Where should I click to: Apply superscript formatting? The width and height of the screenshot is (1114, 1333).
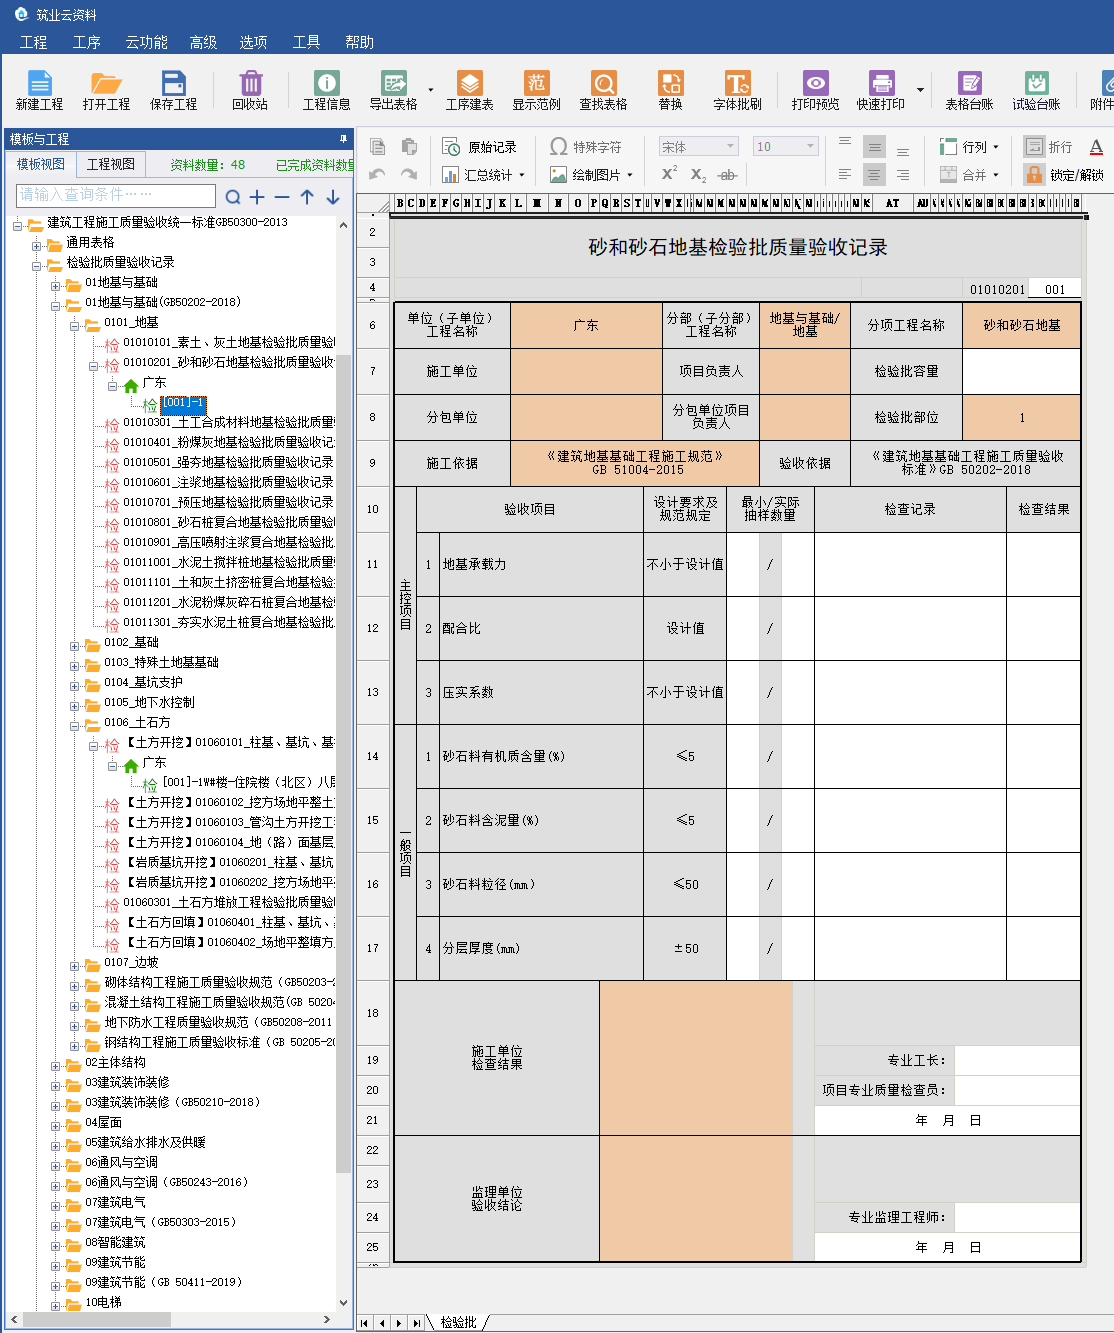pyautogui.click(x=669, y=173)
